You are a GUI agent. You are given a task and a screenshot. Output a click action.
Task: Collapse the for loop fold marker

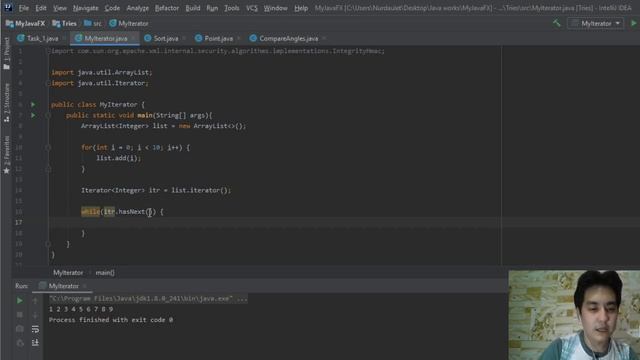48,147
